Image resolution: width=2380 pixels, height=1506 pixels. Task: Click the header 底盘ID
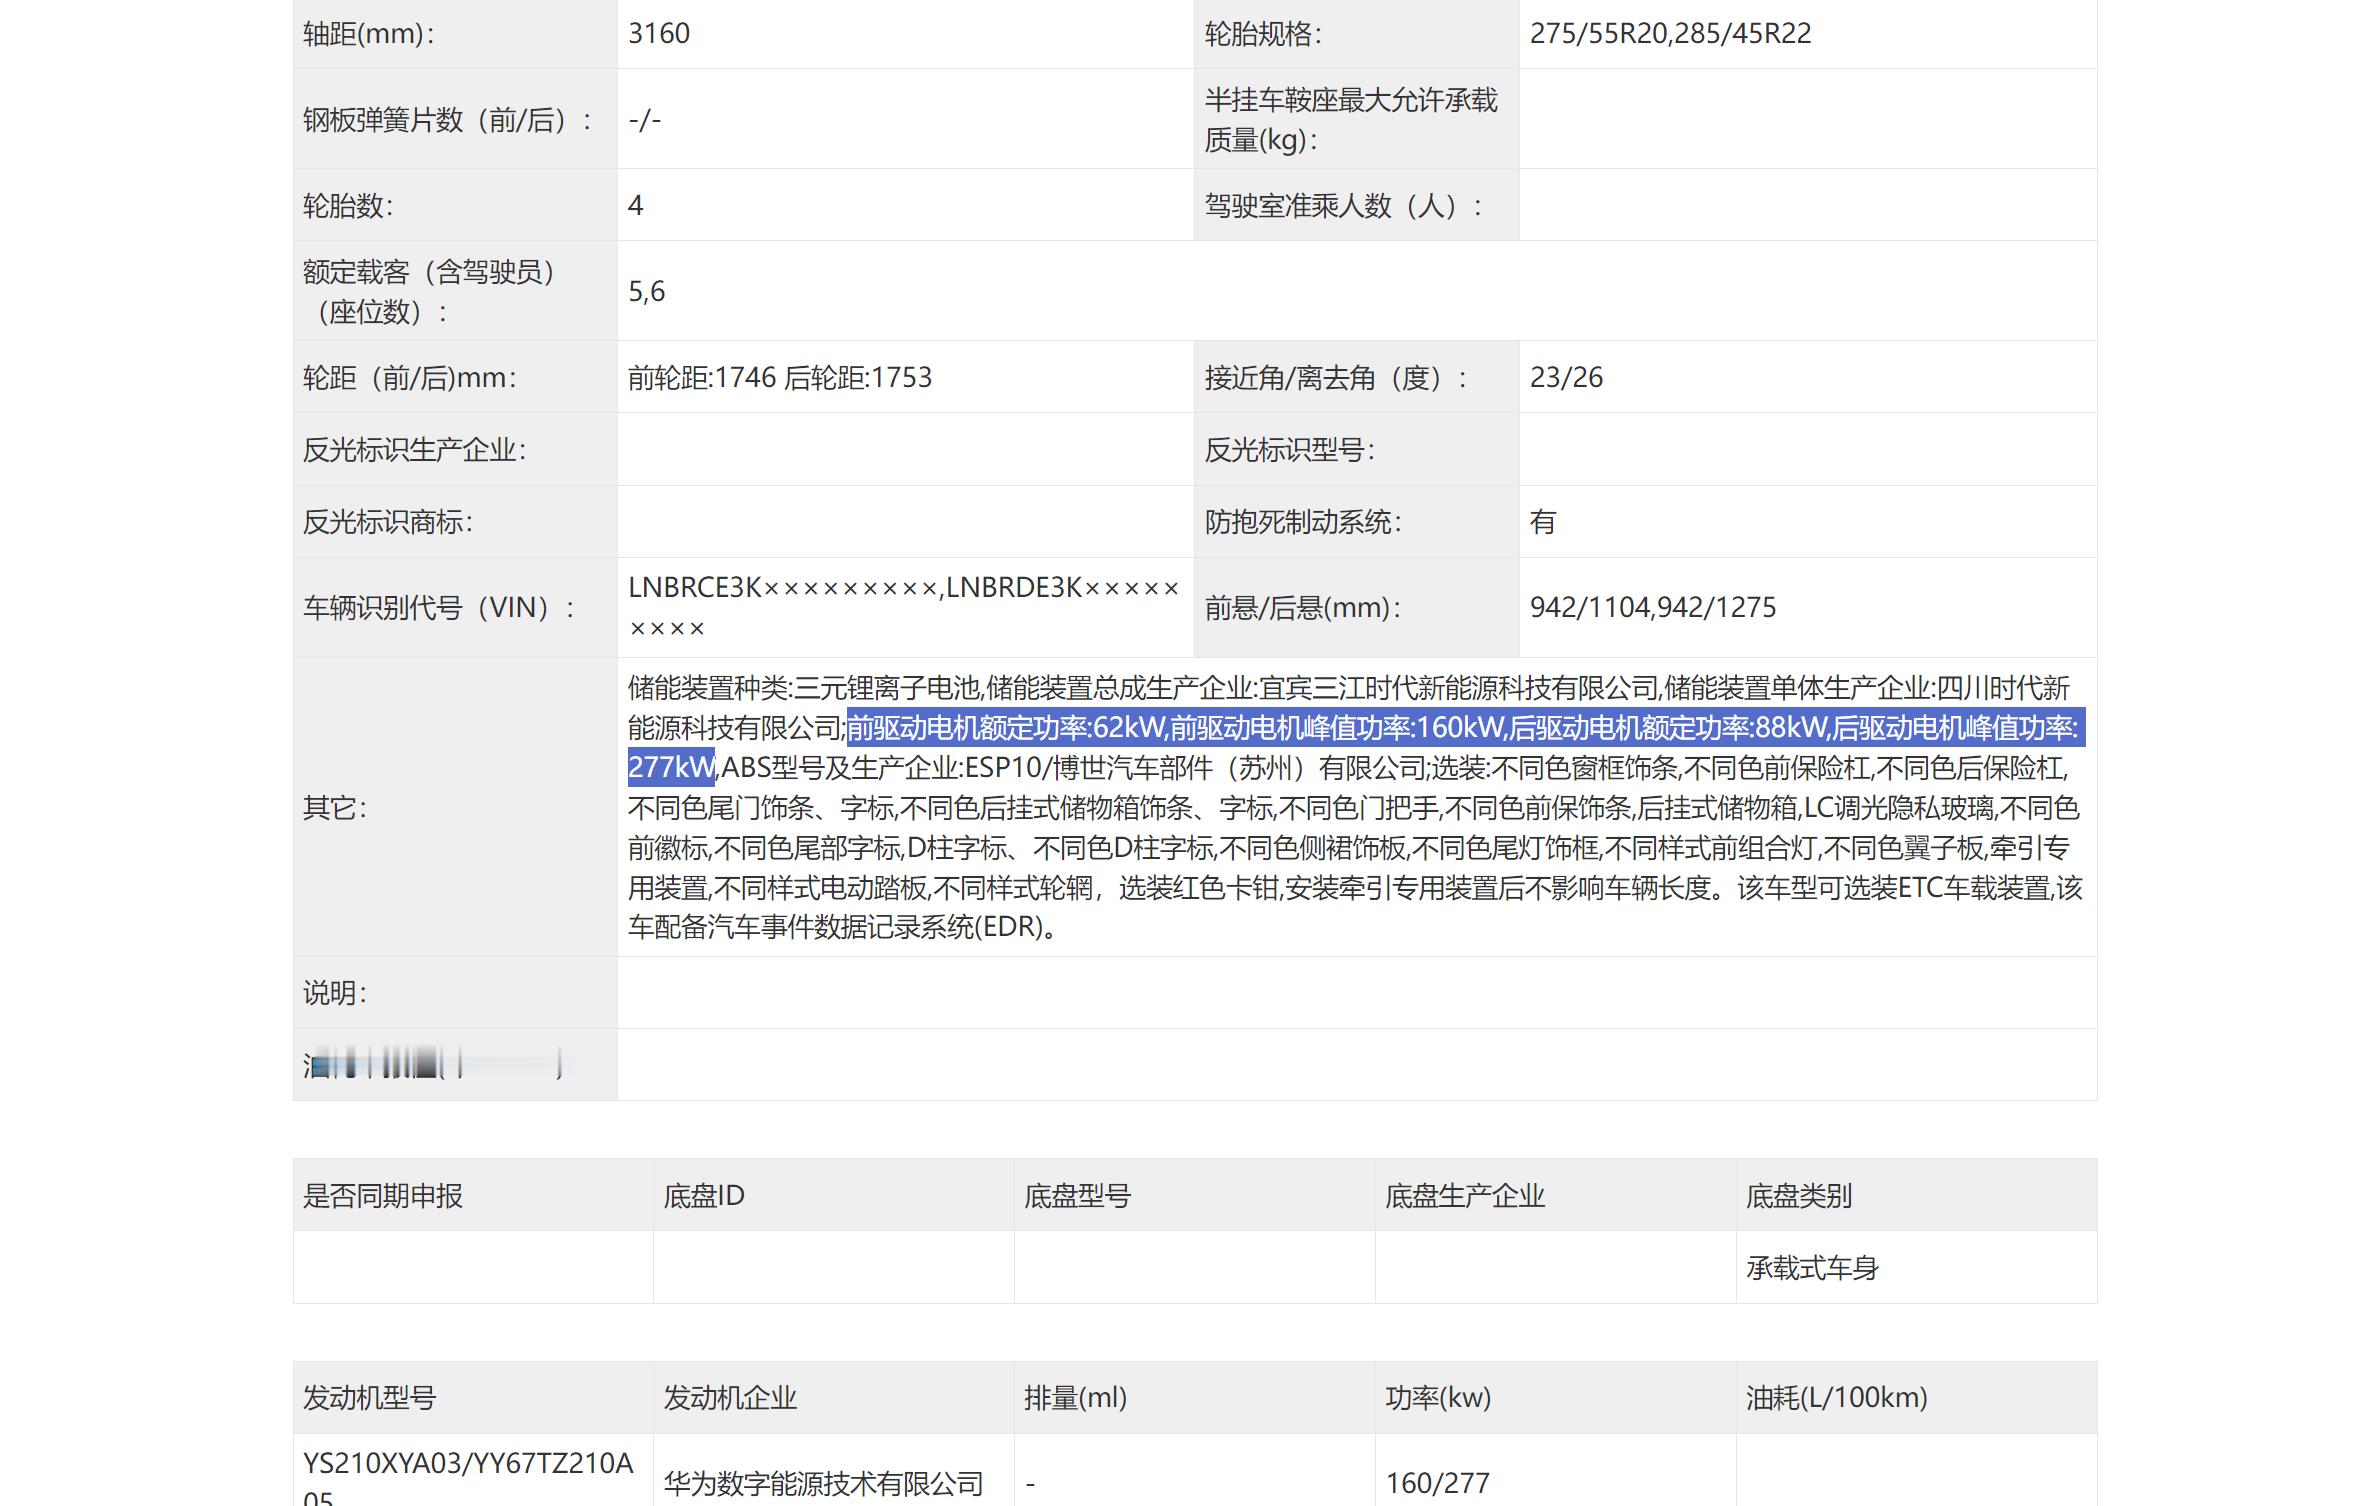point(704,1195)
